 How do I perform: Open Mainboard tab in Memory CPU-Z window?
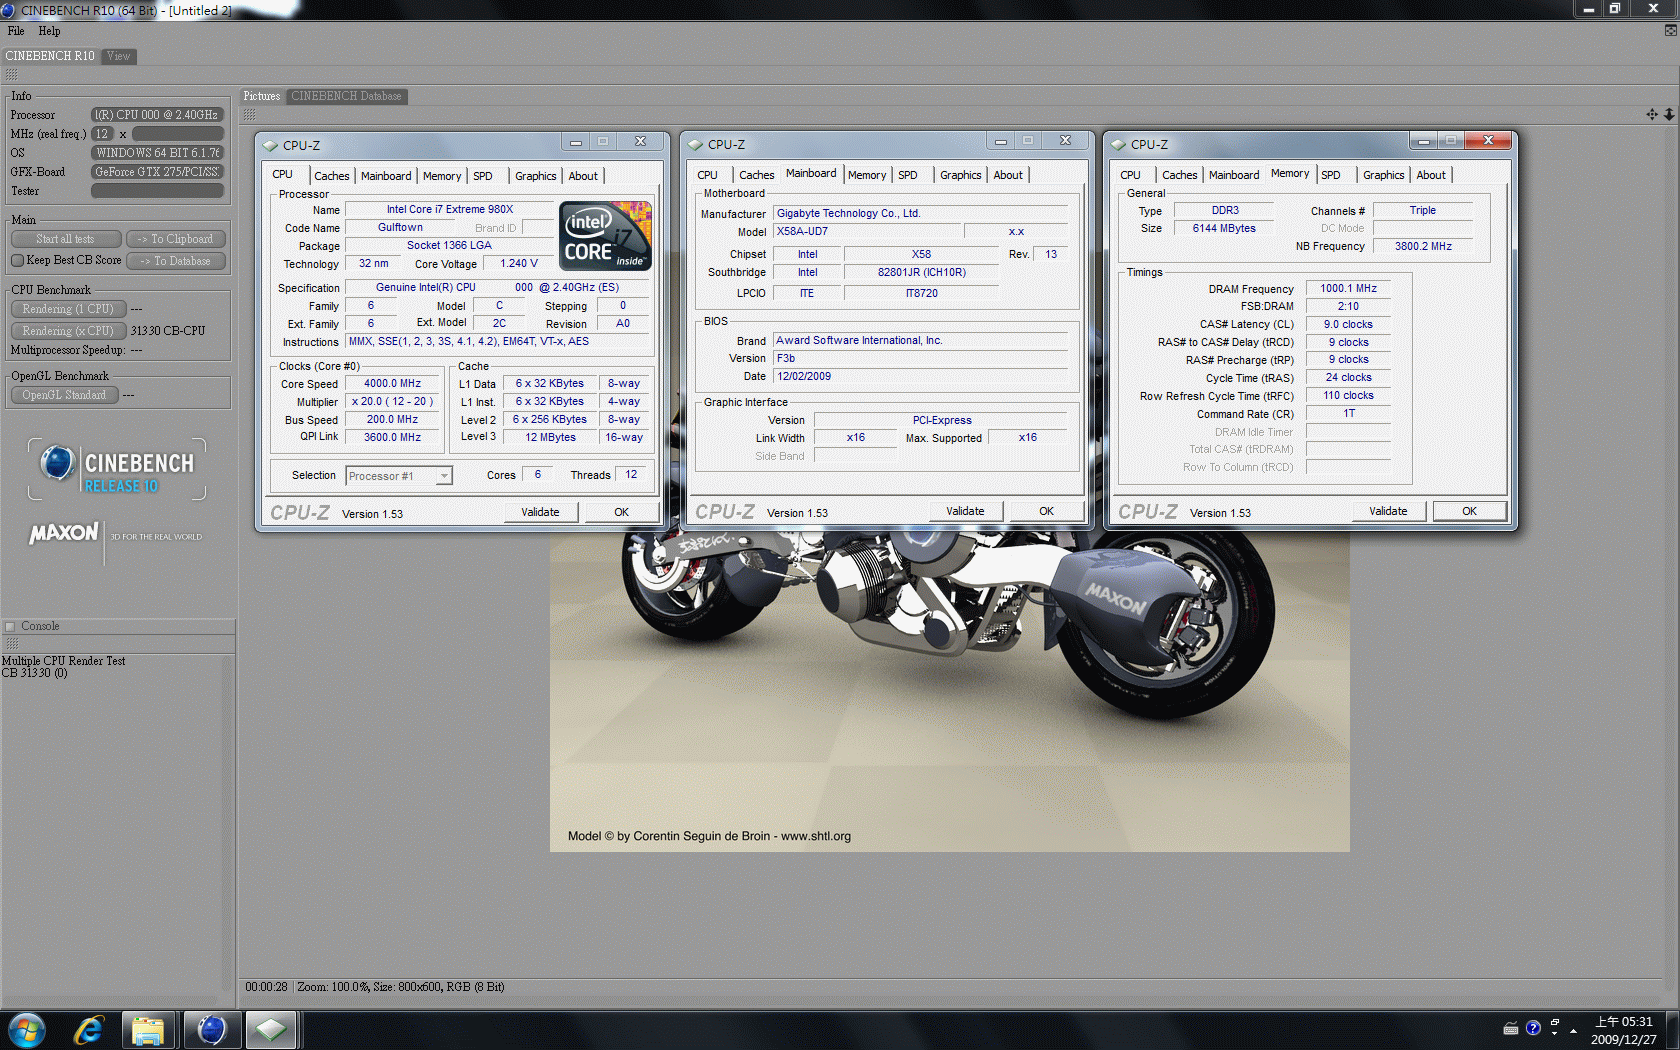click(x=1234, y=175)
